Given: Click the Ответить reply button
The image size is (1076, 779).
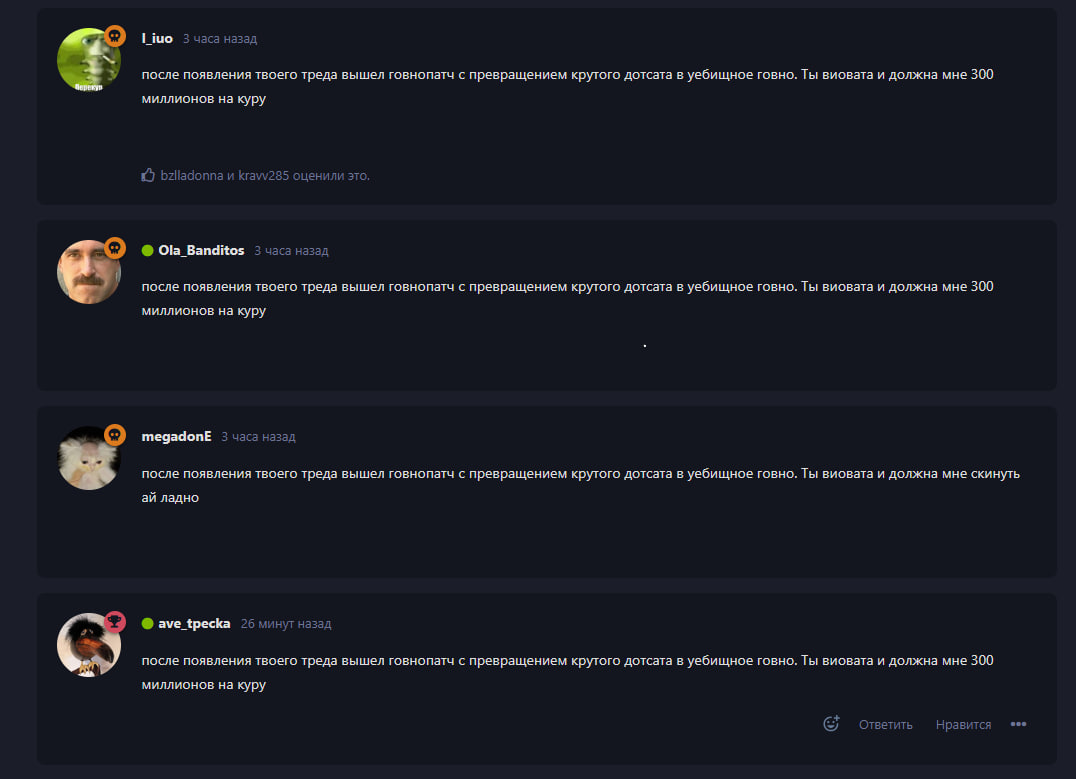Looking at the screenshot, I should point(885,724).
